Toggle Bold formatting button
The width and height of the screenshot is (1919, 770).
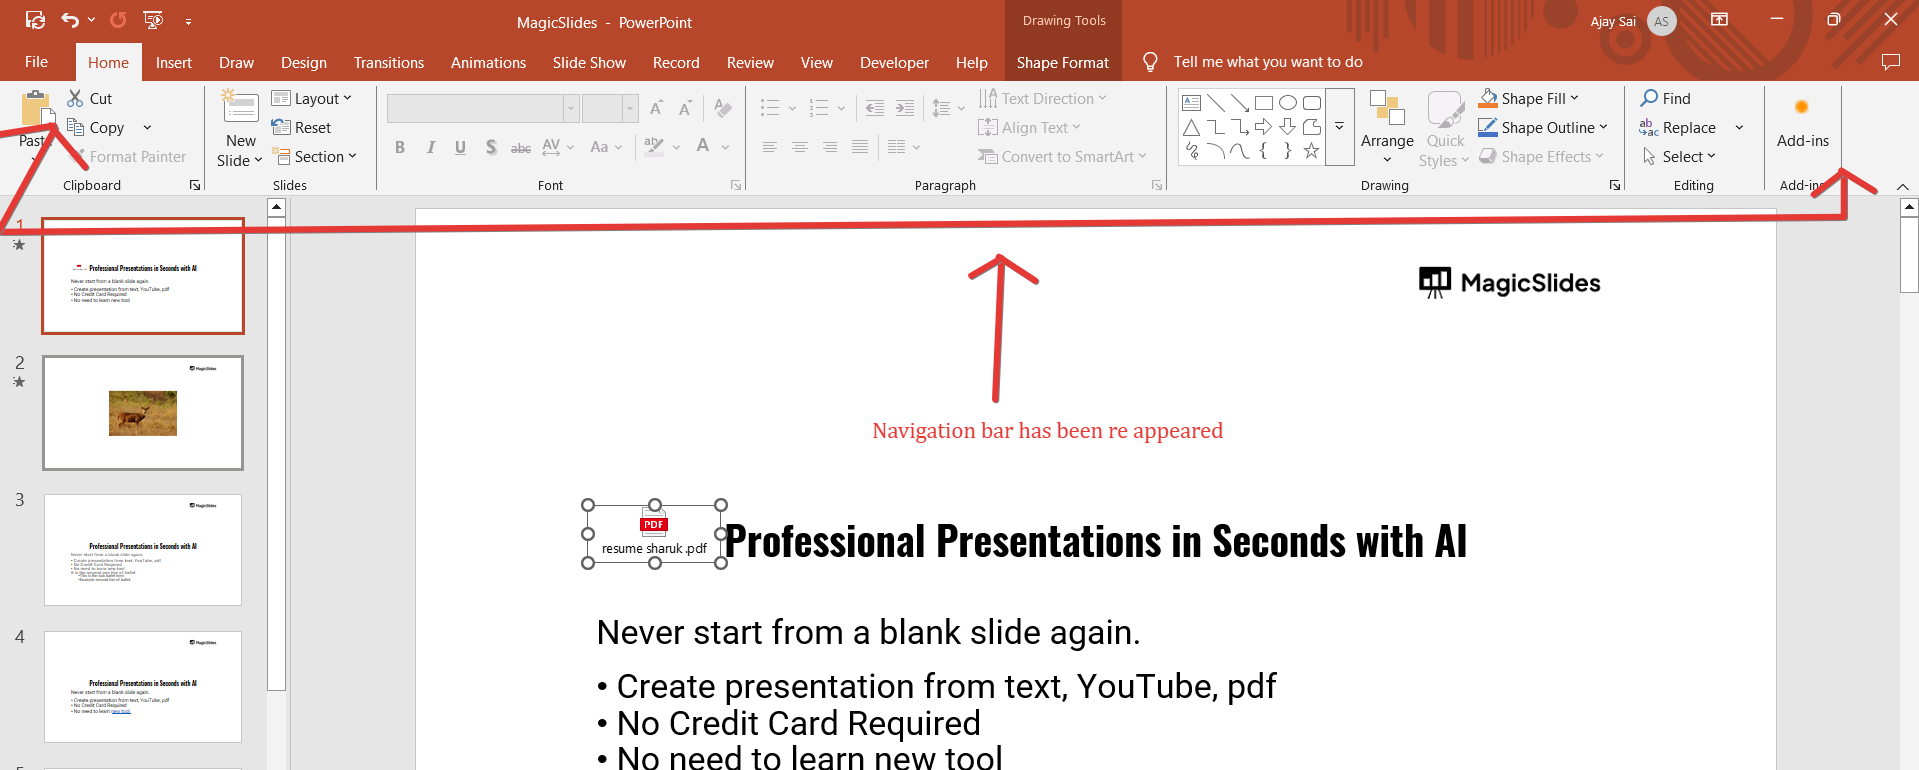400,147
